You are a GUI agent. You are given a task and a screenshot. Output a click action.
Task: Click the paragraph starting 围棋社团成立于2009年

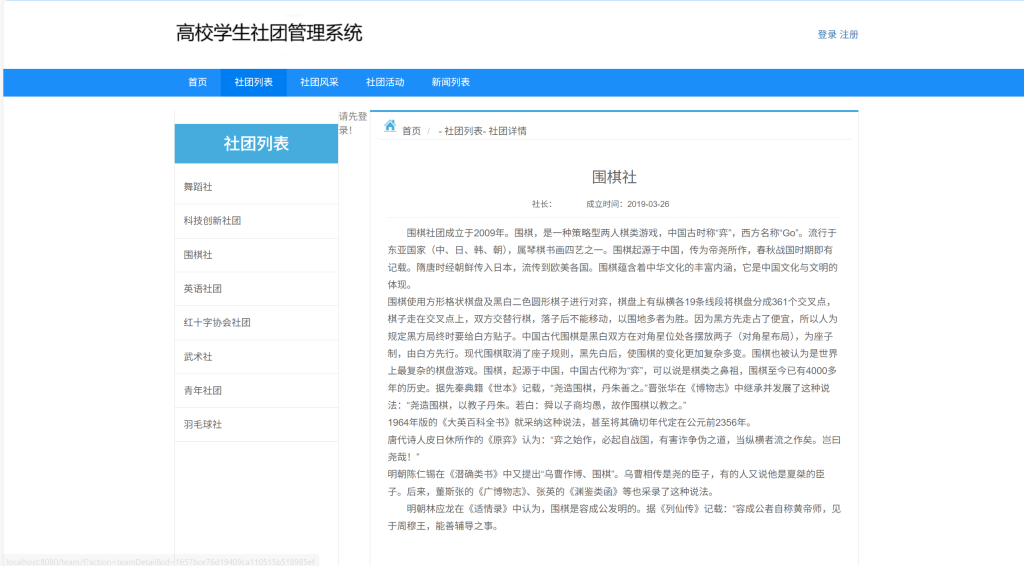click(614, 259)
